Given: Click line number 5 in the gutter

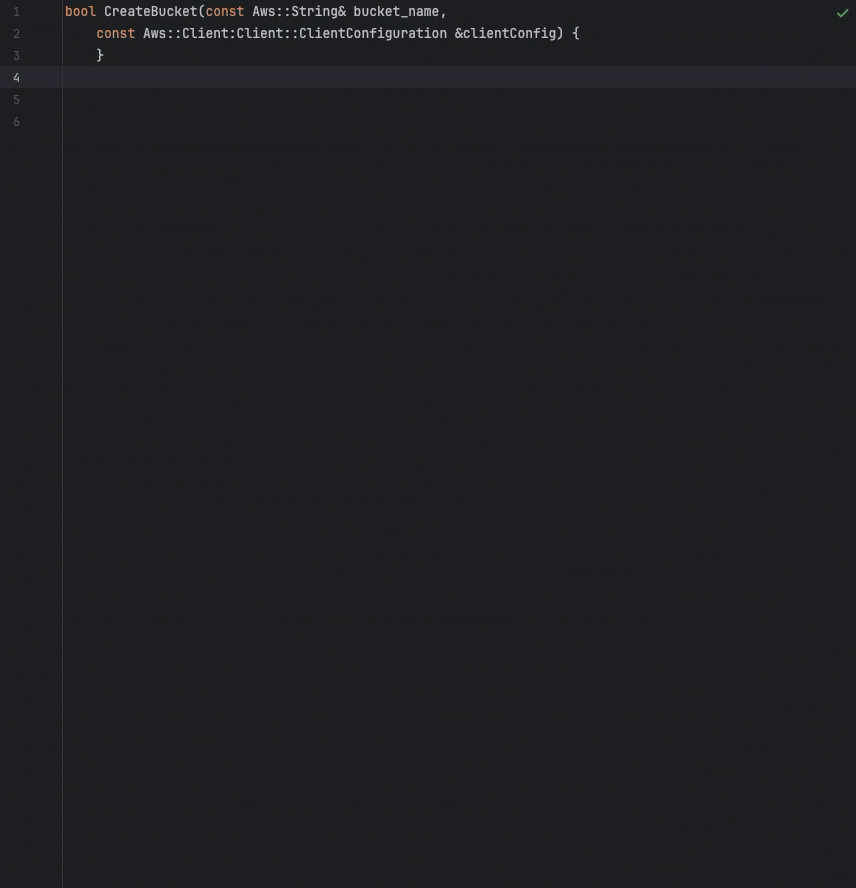Looking at the screenshot, I should (16, 99).
